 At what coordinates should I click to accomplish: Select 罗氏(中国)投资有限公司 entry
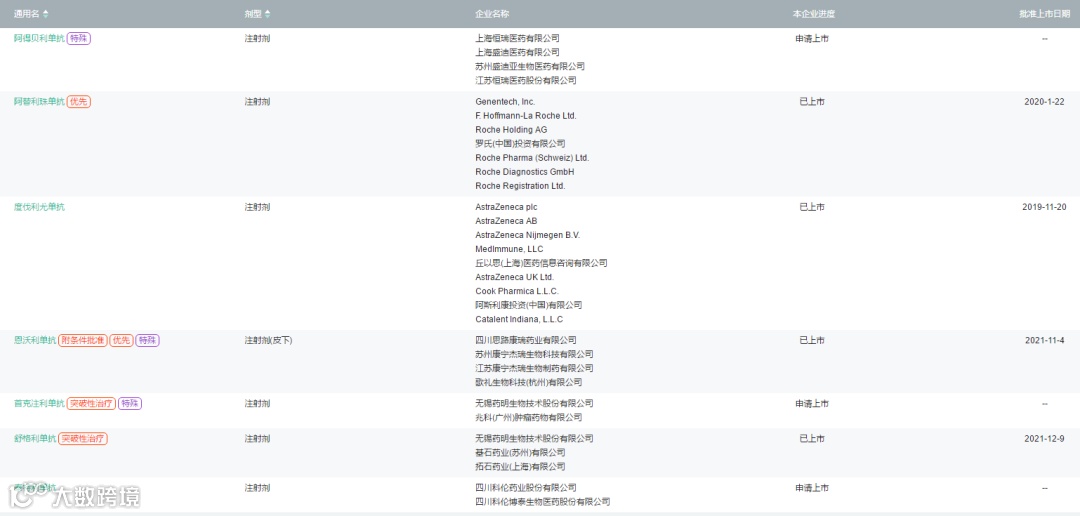tap(520, 143)
